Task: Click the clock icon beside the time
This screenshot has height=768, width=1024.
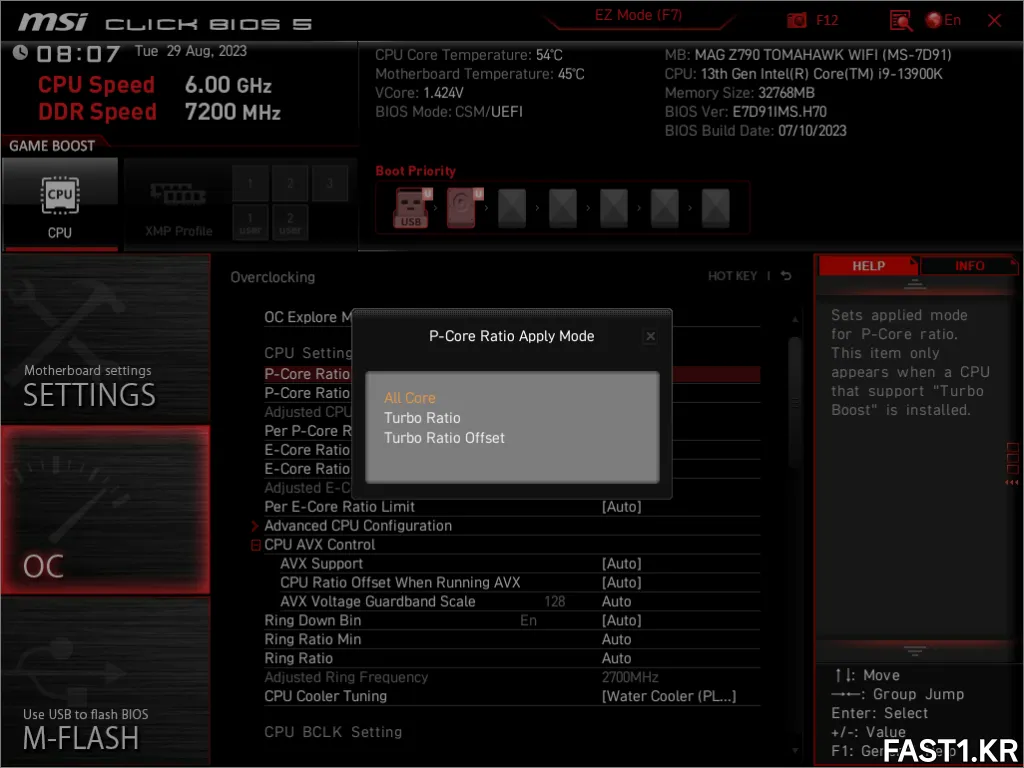Action: click(20, 52)
